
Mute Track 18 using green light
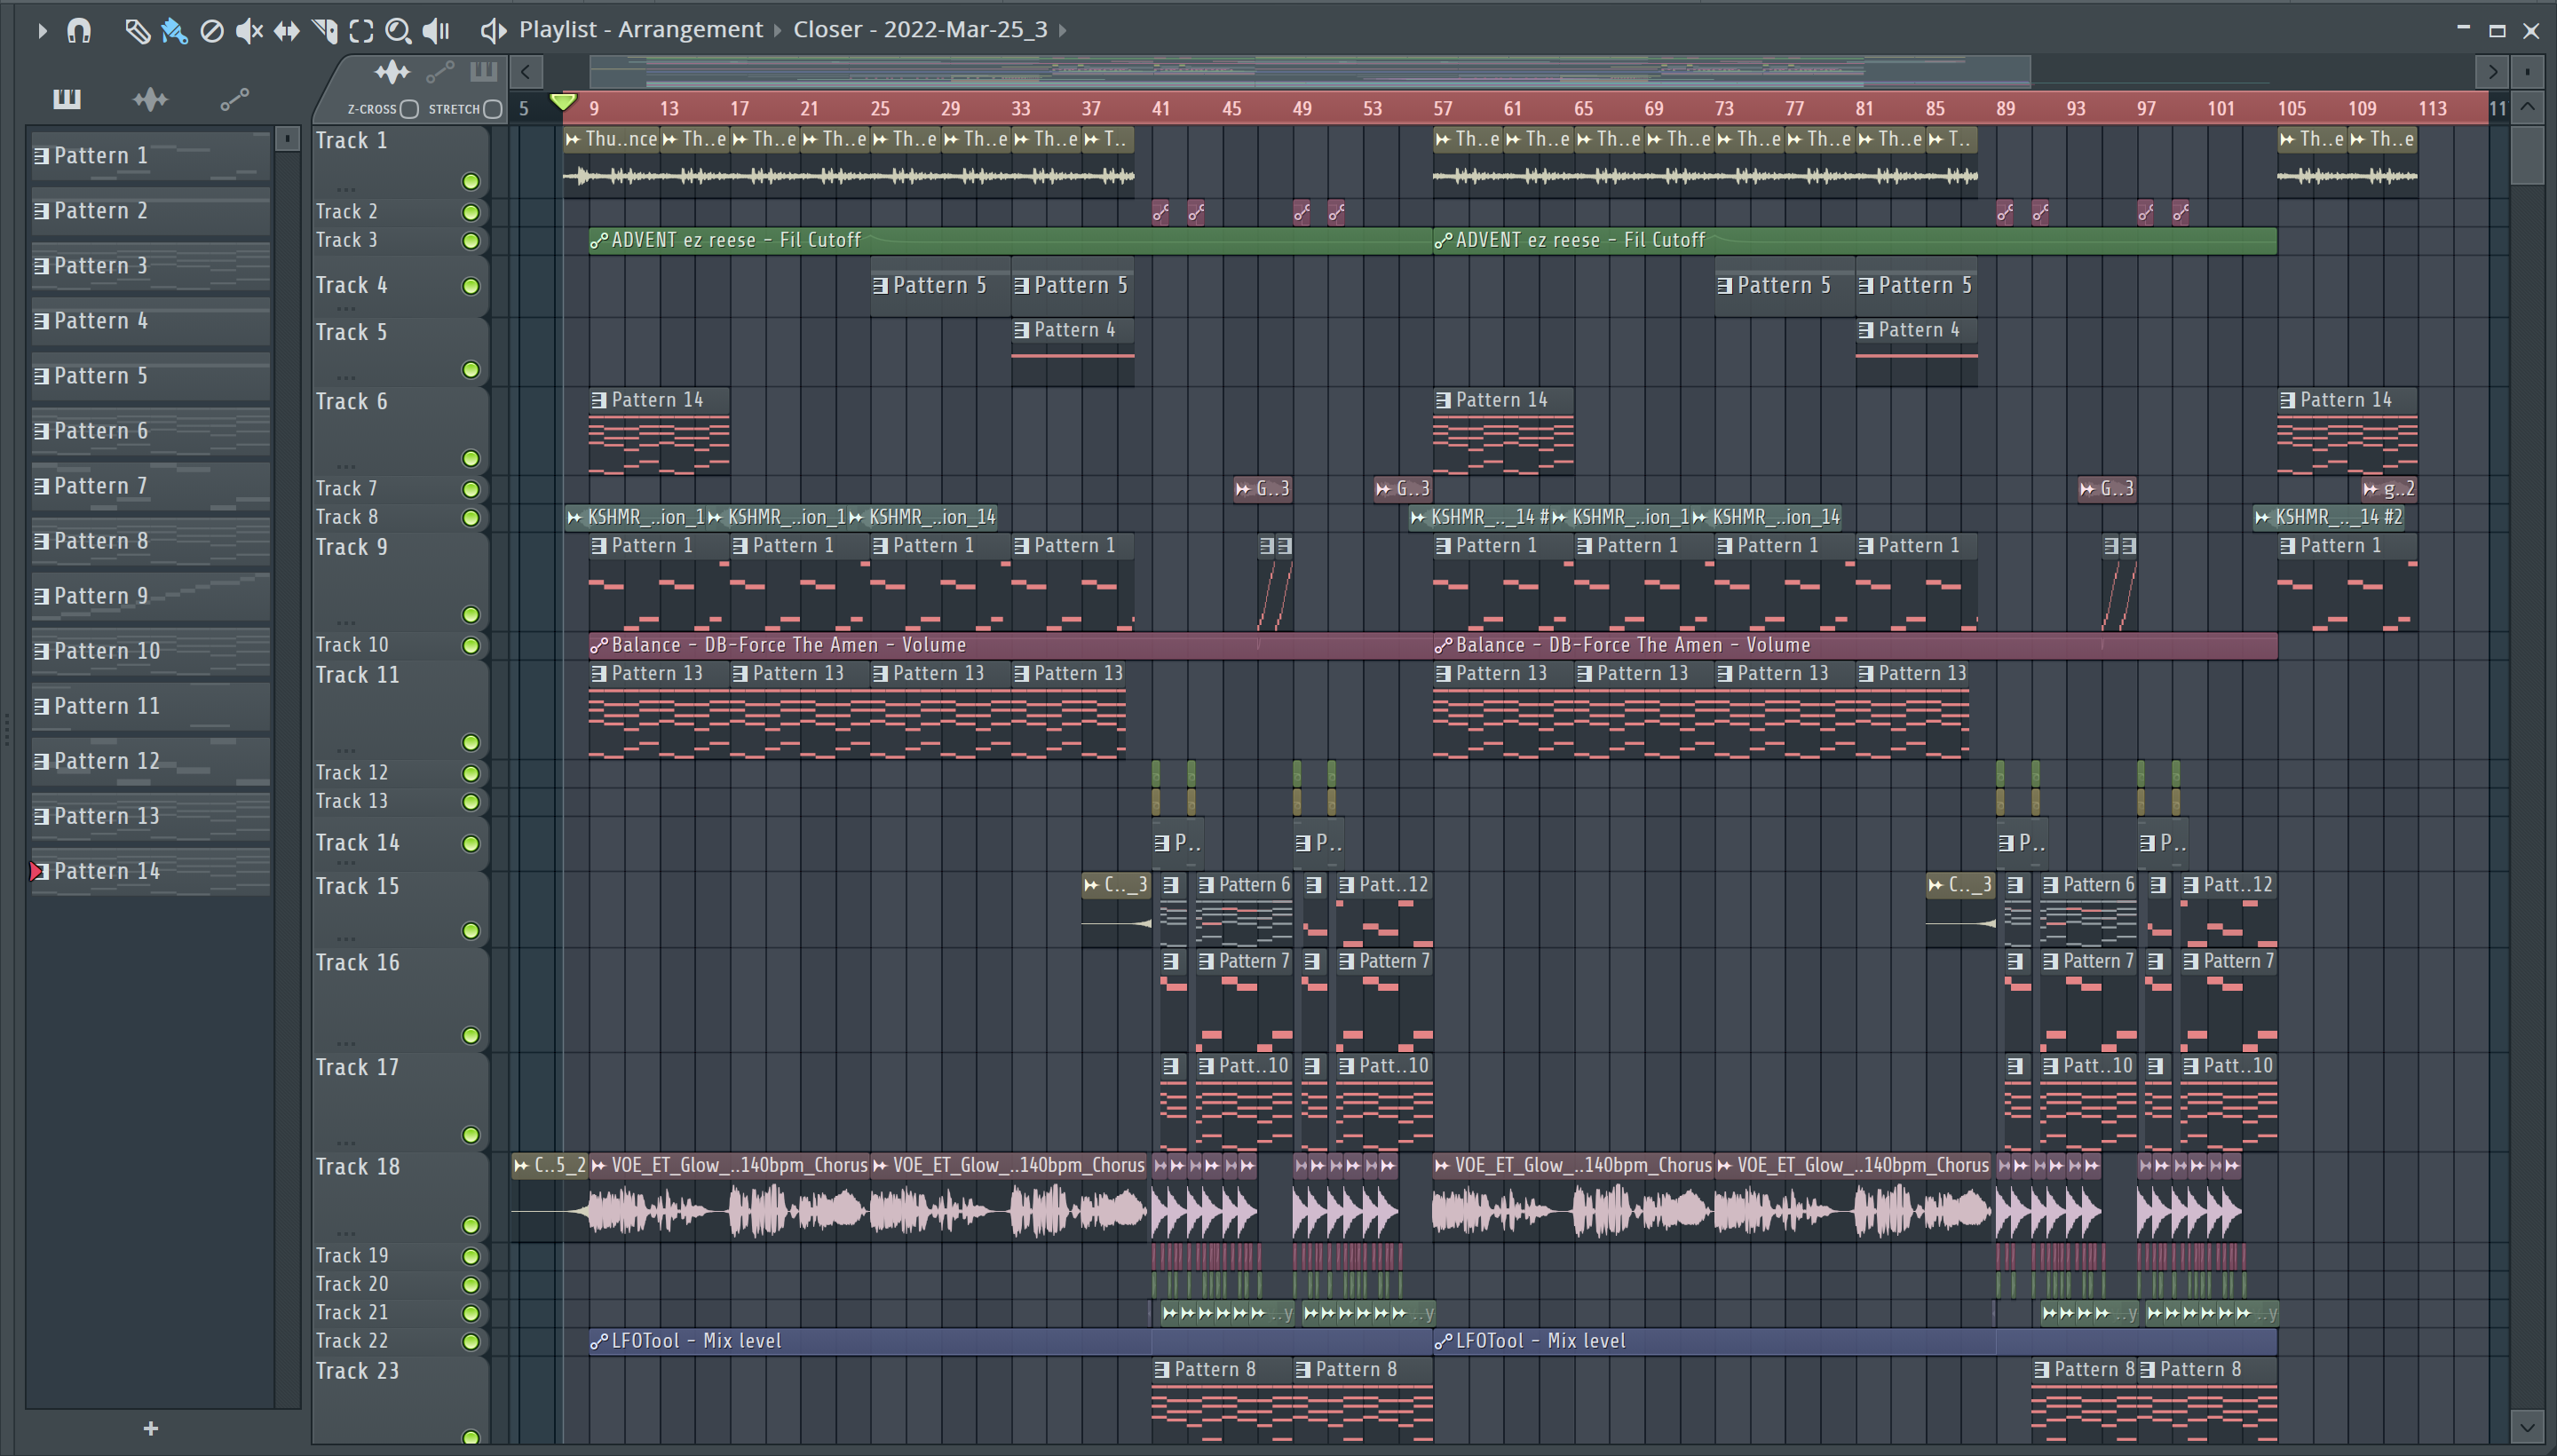click(470, 1225)
